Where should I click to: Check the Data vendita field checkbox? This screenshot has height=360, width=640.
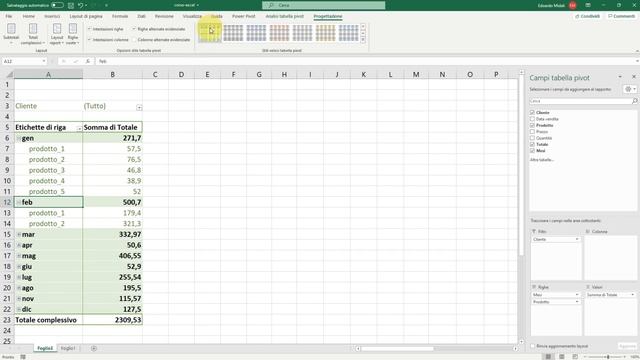coord(532,119)
